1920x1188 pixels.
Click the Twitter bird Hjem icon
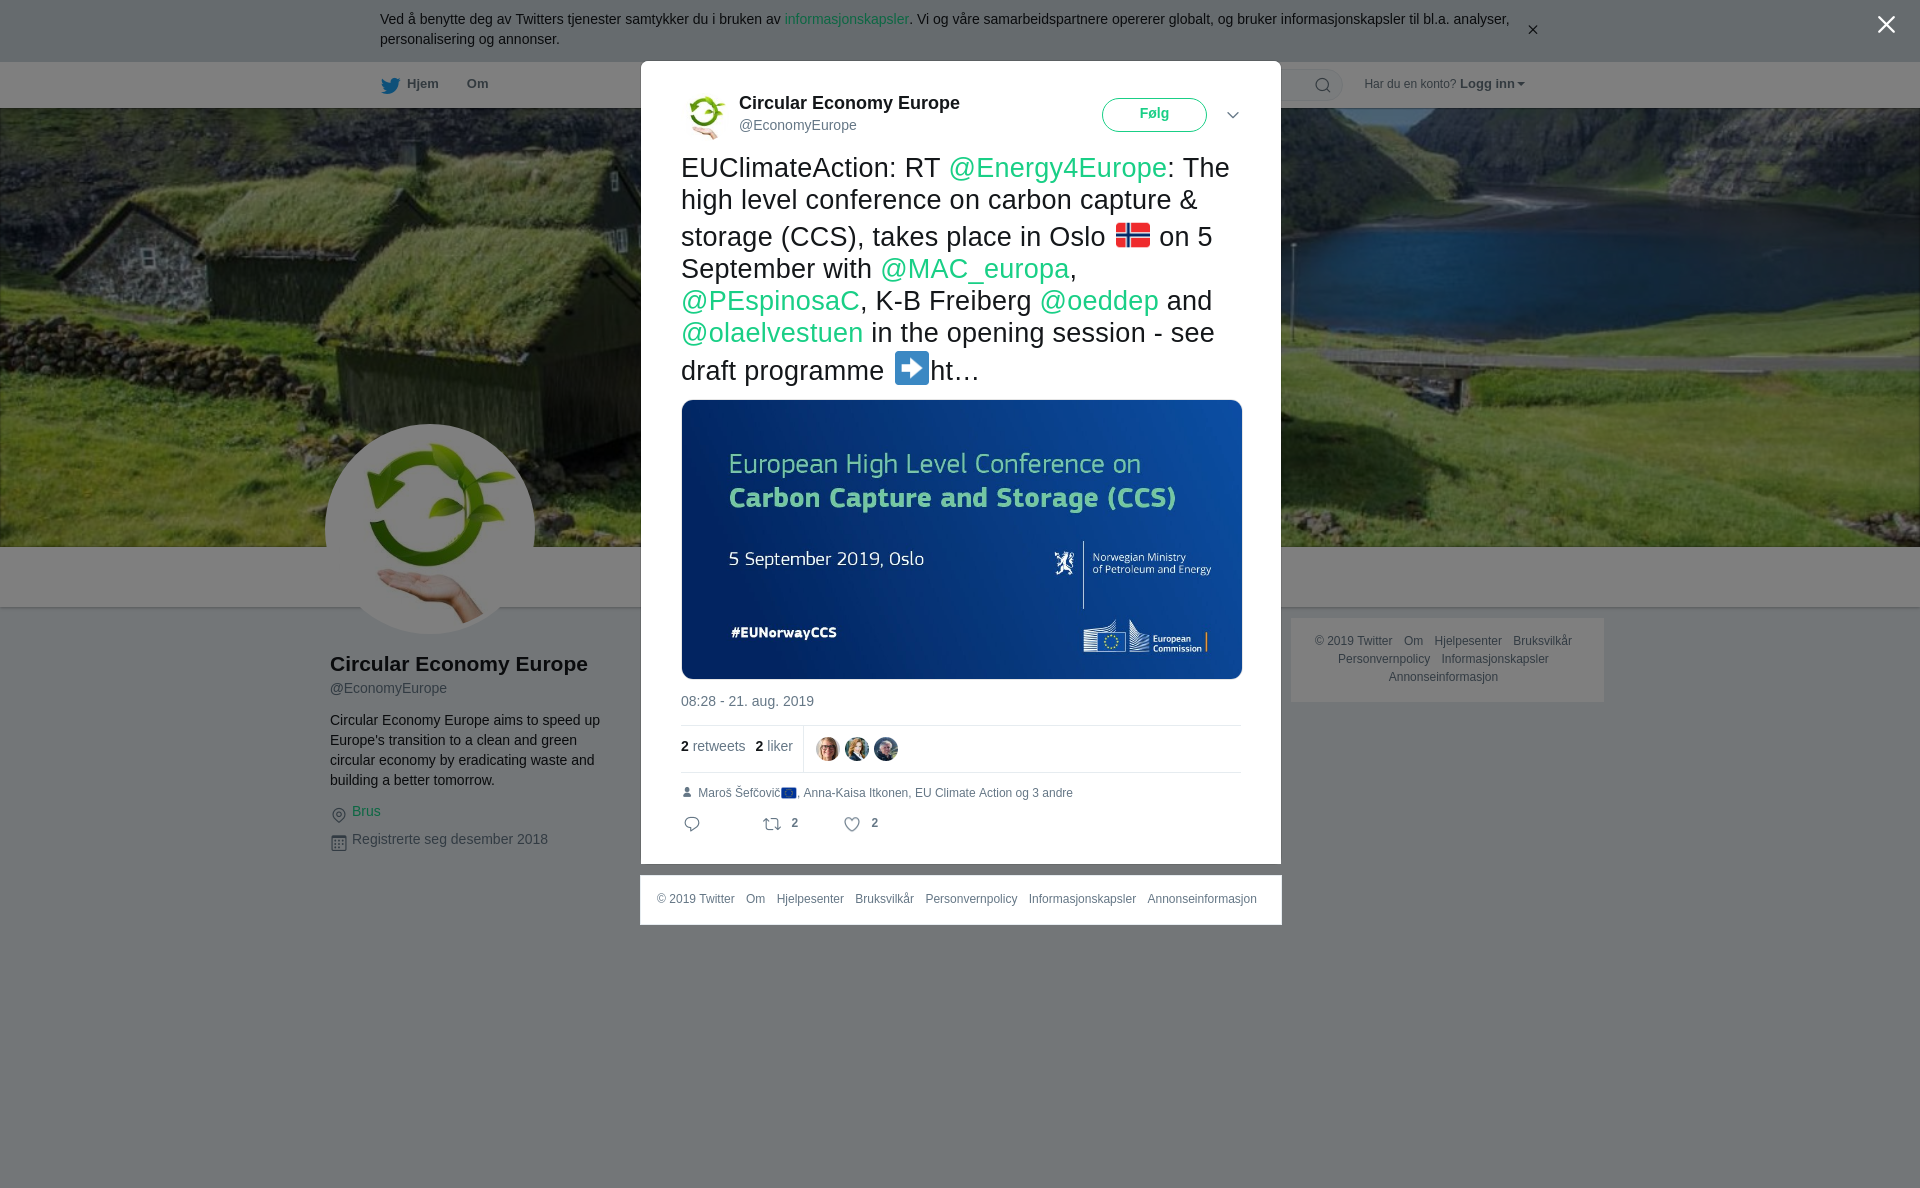pos(390,85)
